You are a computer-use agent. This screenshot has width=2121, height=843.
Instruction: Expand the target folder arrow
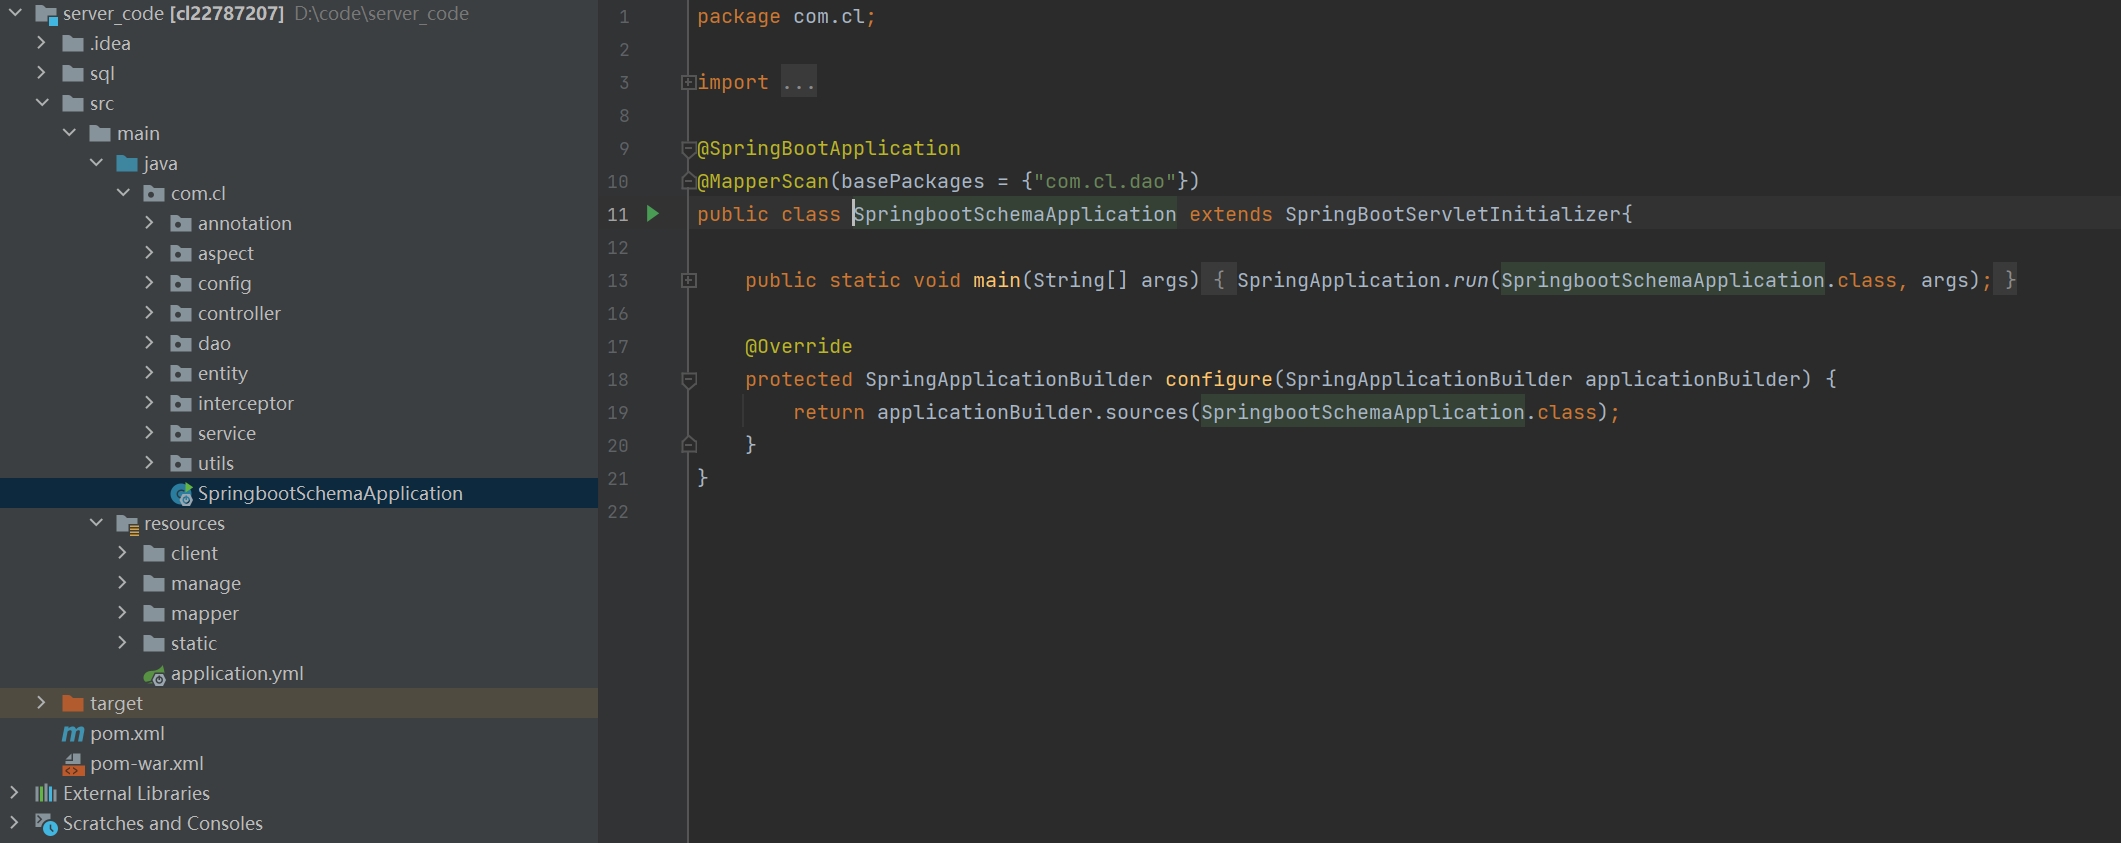click(x=41, y=703)
